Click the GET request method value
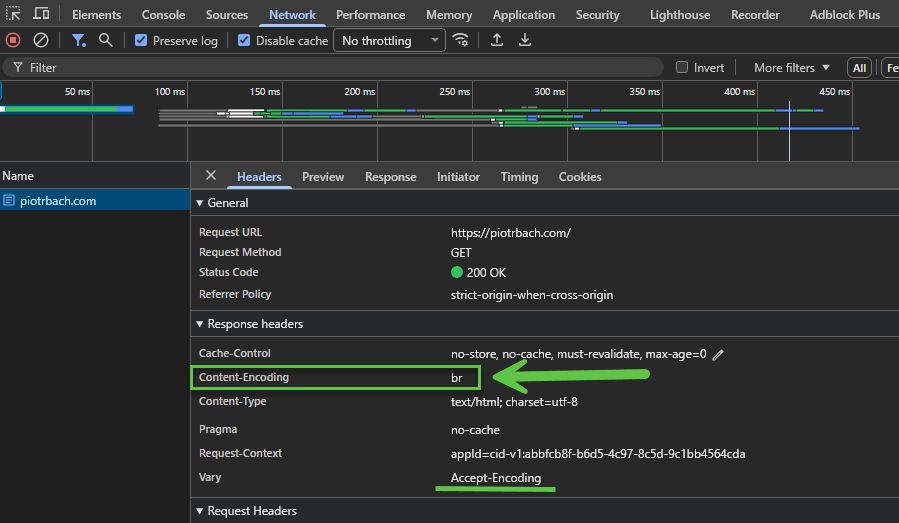The height and width of the screenshot is (523, 899). pyautogui.click(x=461, y=253)
